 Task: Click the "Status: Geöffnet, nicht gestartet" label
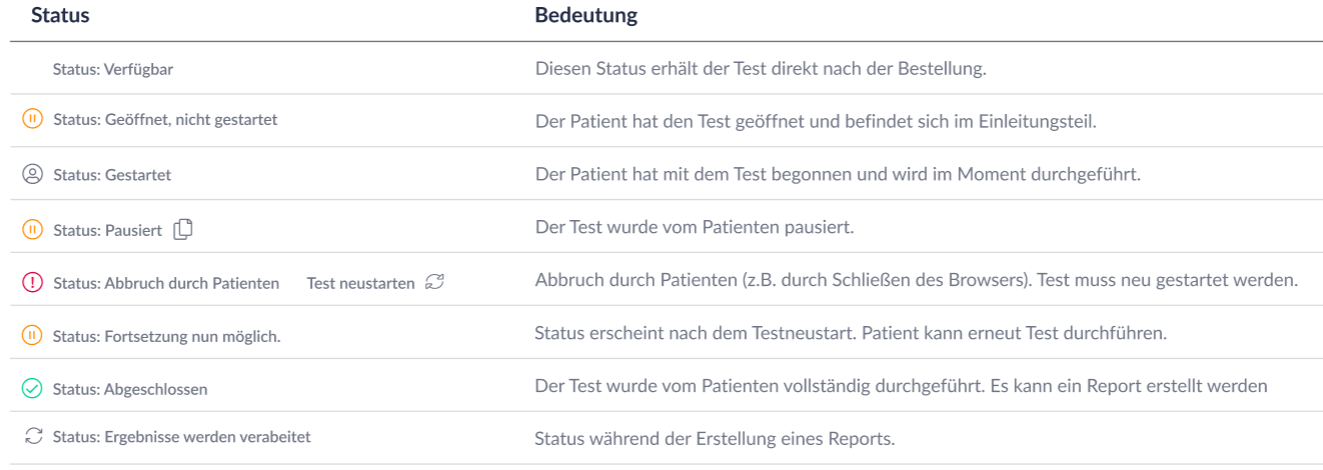[165, 120]
